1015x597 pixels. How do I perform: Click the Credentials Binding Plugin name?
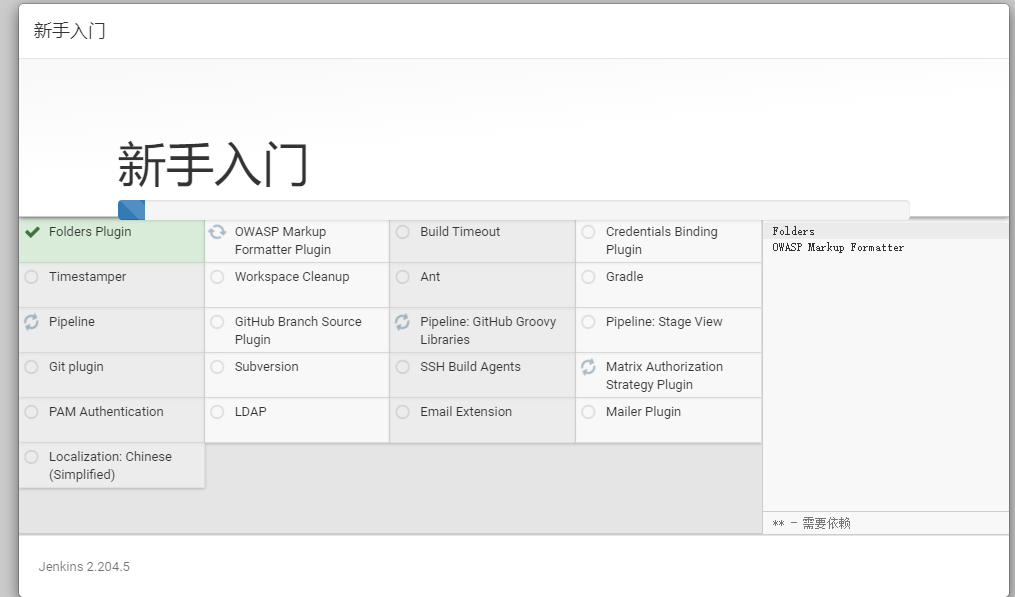click(662, 240)
